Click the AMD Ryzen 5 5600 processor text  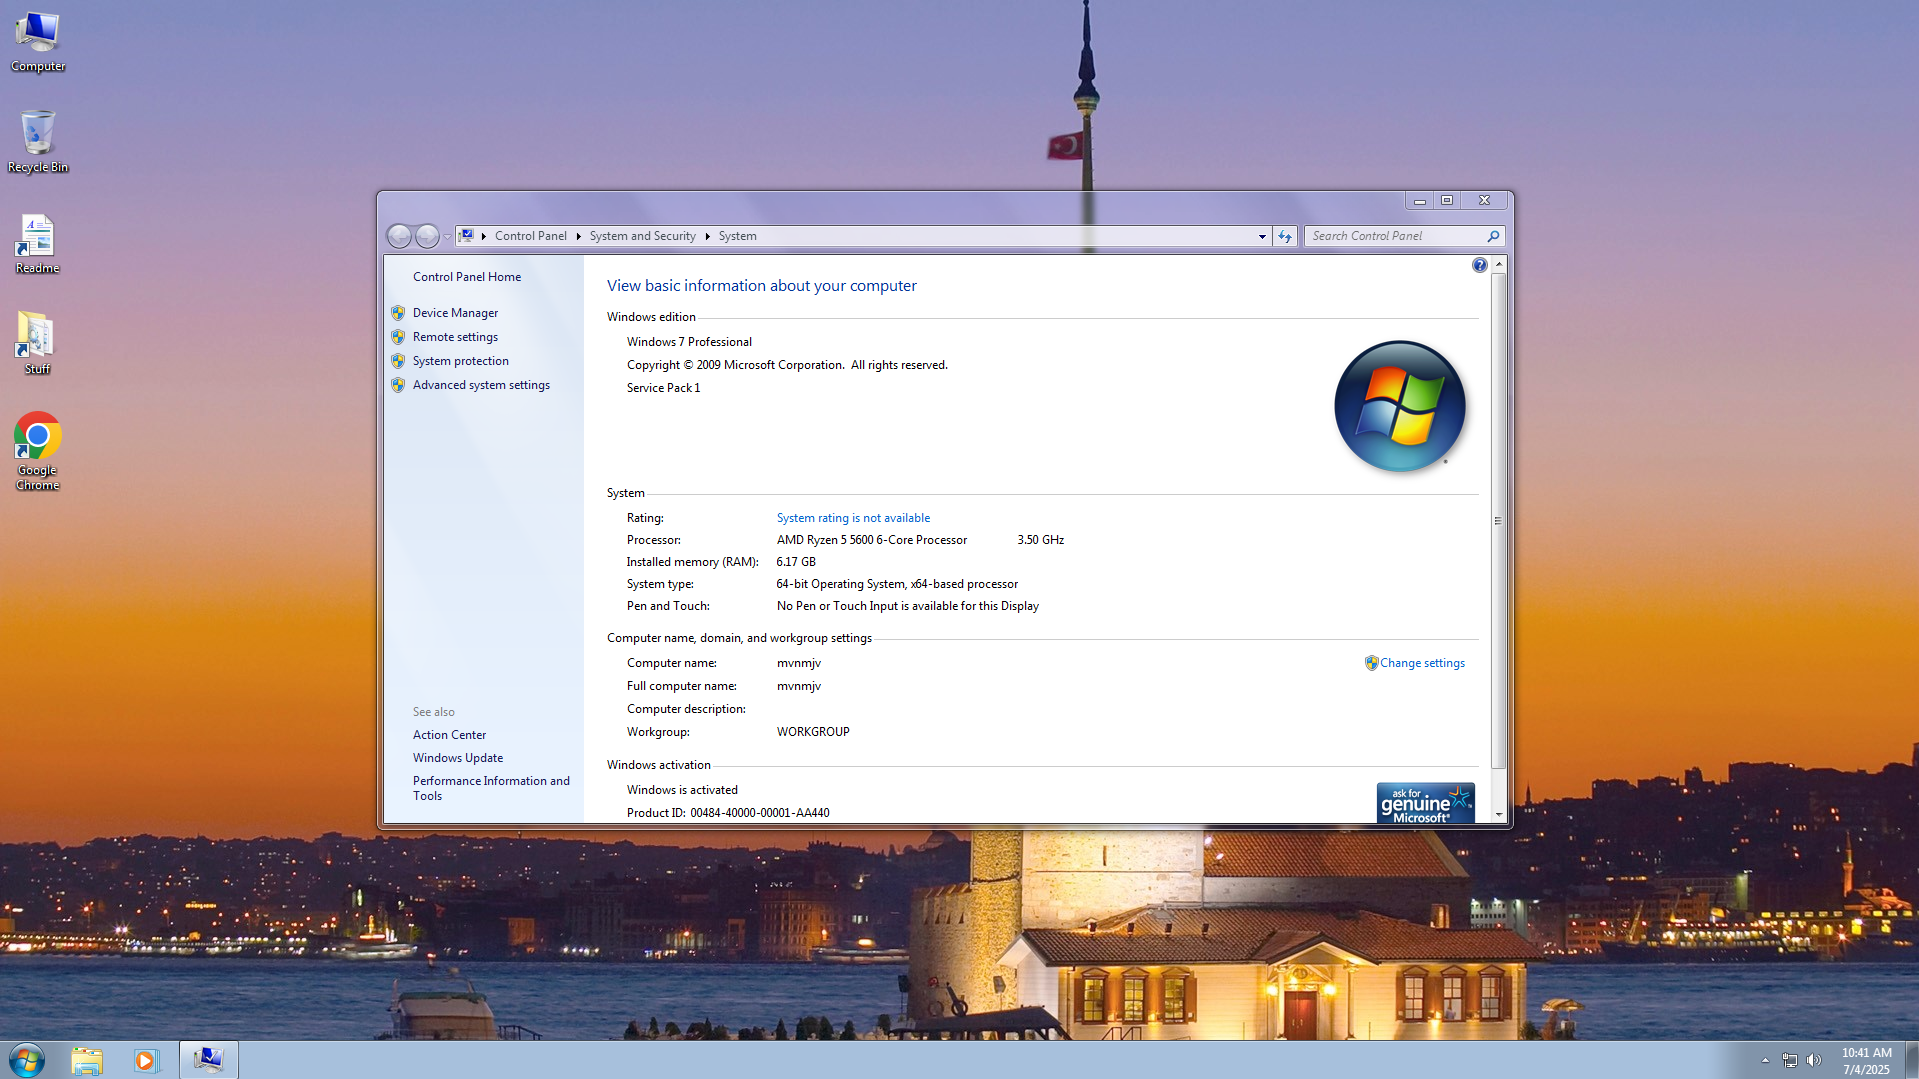[x=871, y=540]
